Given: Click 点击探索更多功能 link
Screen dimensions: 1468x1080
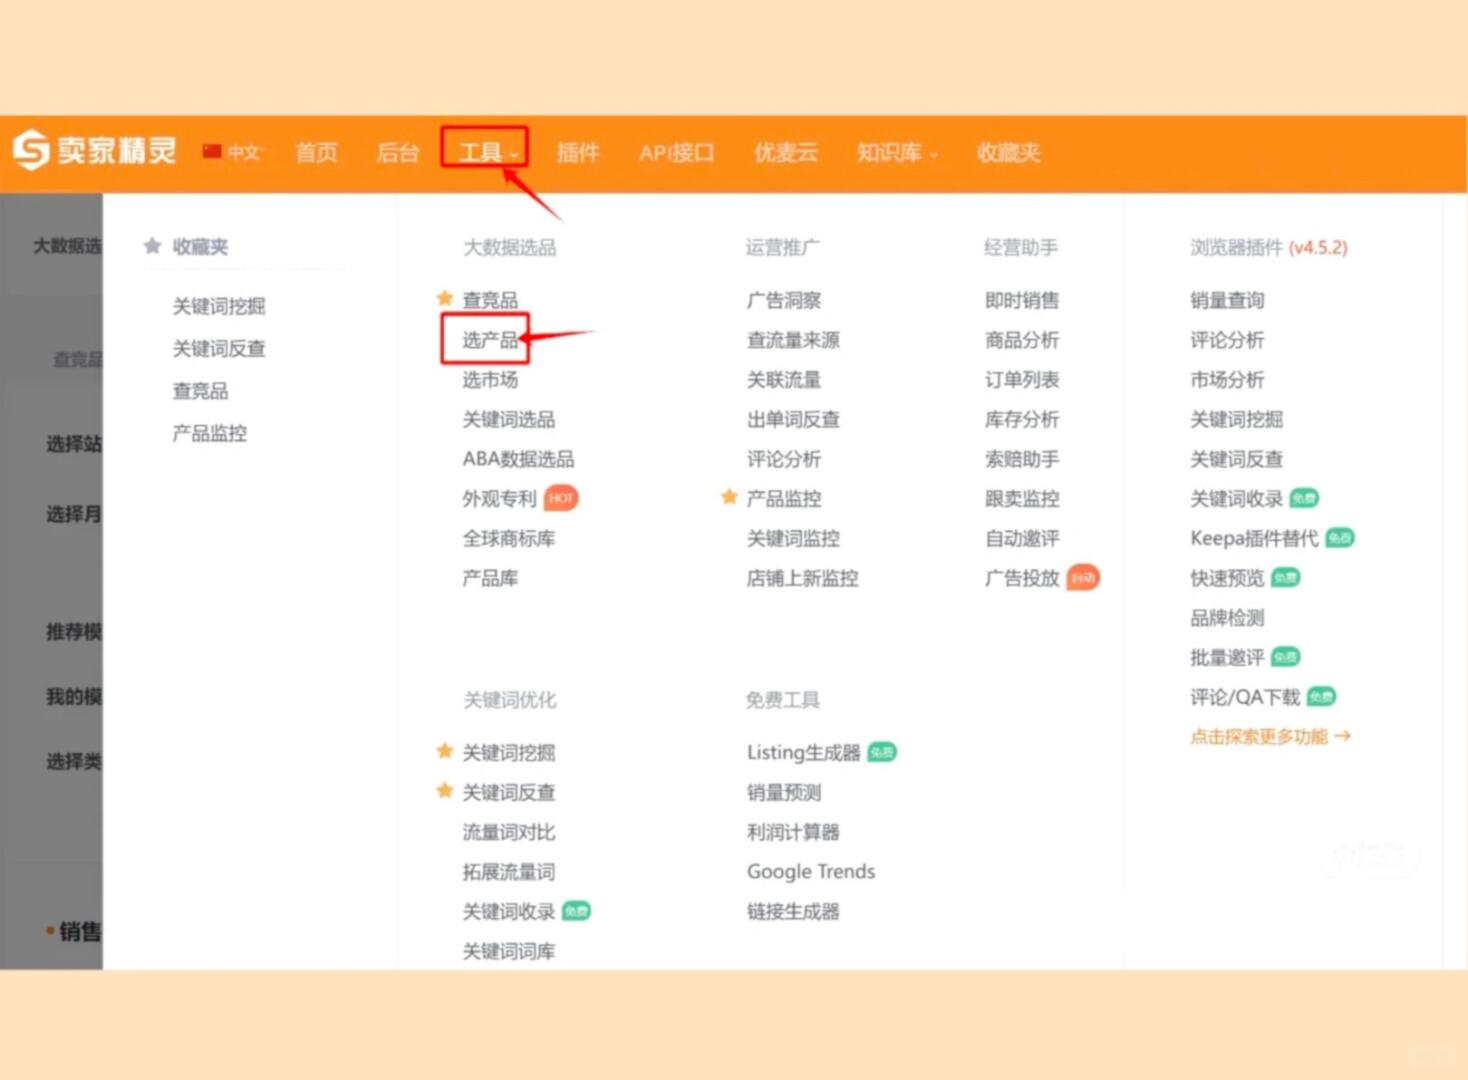Looking at the screenshot, I should pos(1259,736).
